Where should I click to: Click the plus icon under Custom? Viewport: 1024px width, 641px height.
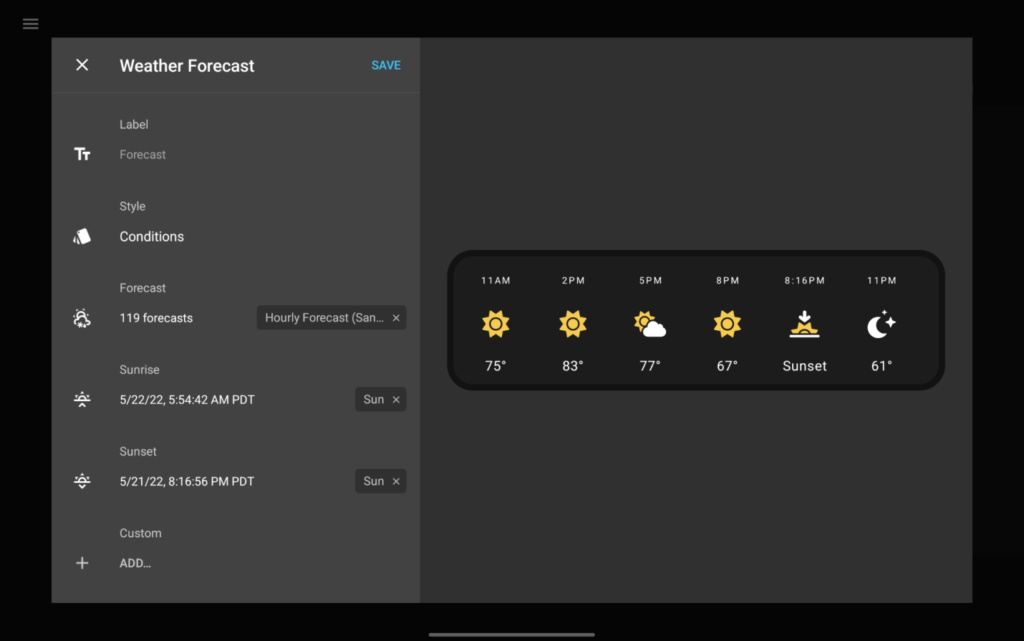point(82,563)
